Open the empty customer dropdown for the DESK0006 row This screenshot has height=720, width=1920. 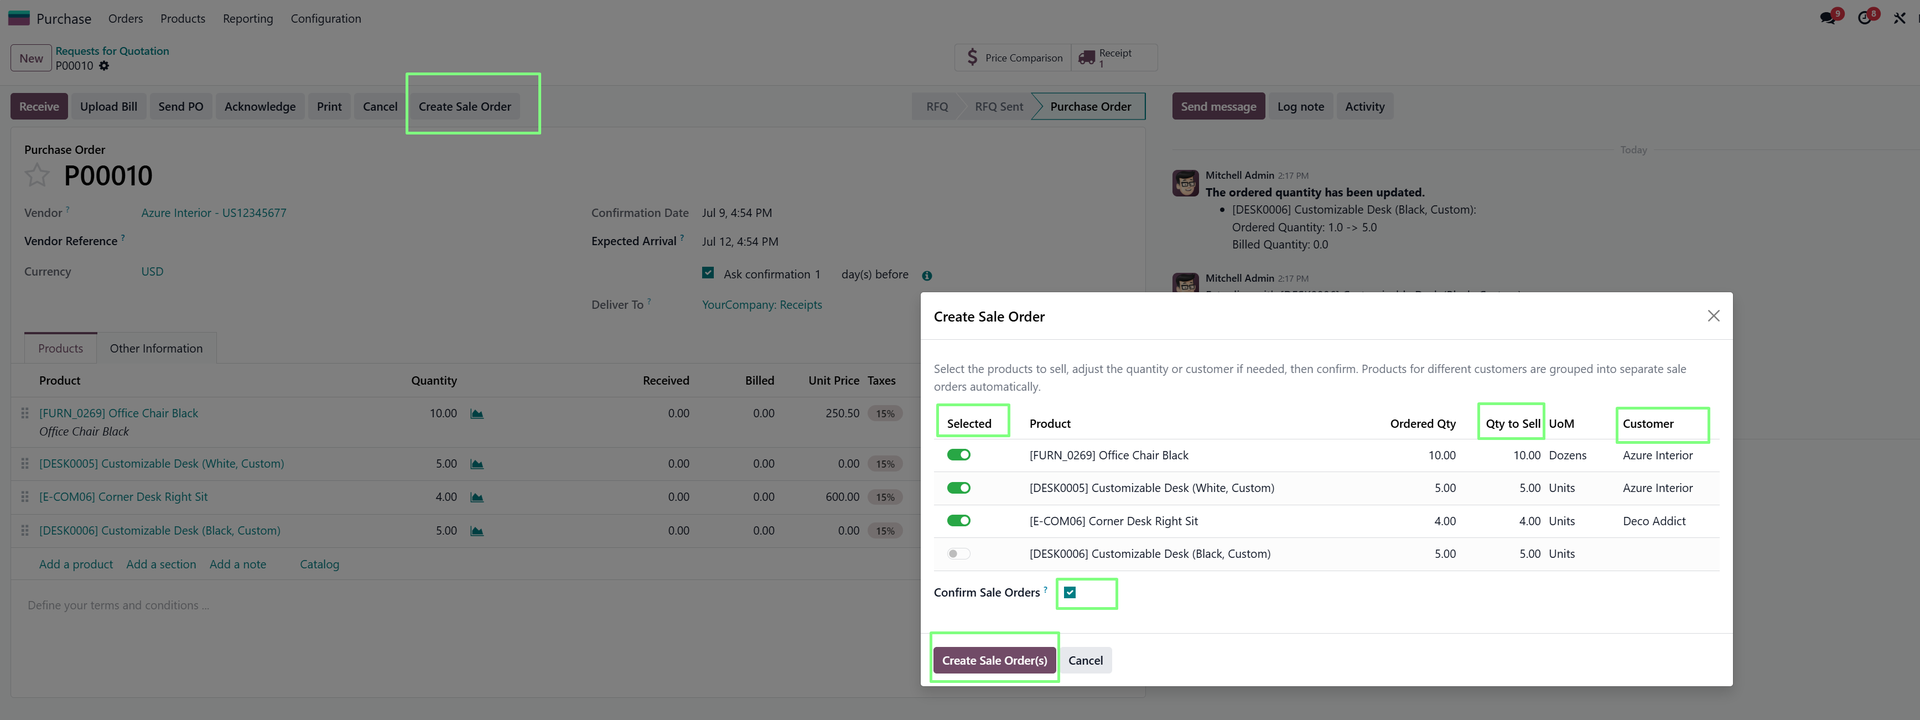1667,554
